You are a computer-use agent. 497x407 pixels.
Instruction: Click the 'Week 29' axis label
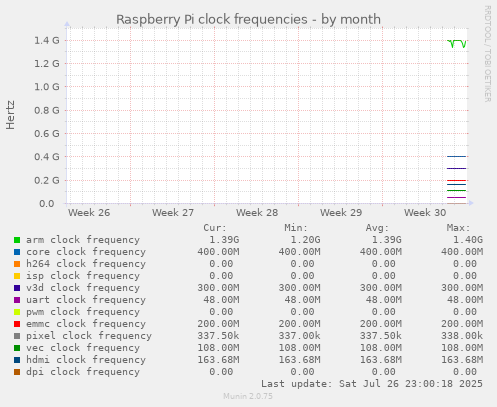pos(341,213)
